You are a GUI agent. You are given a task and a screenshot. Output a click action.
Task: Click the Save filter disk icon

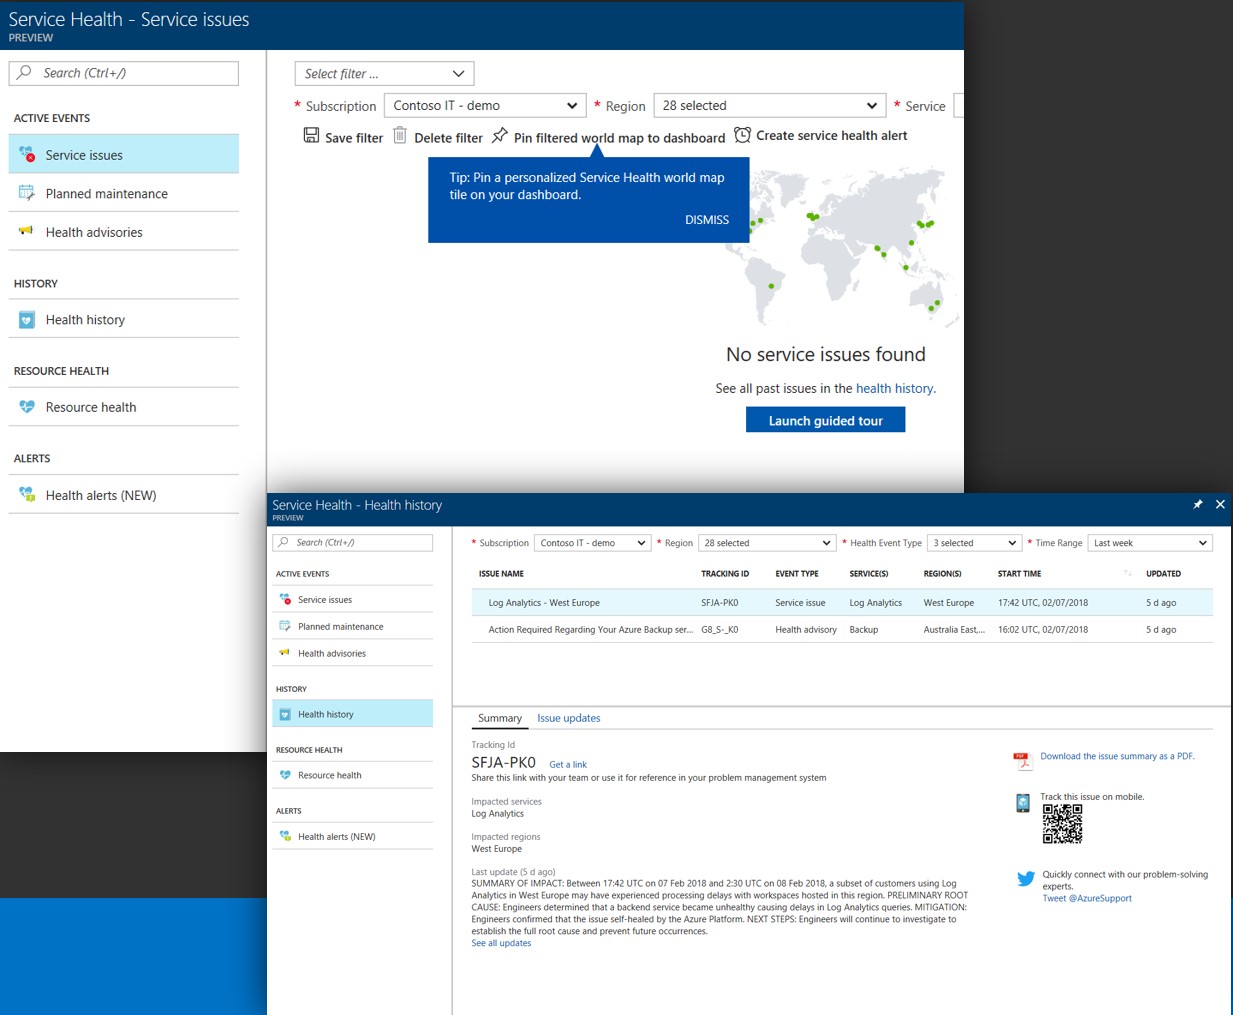pos(311,136)
